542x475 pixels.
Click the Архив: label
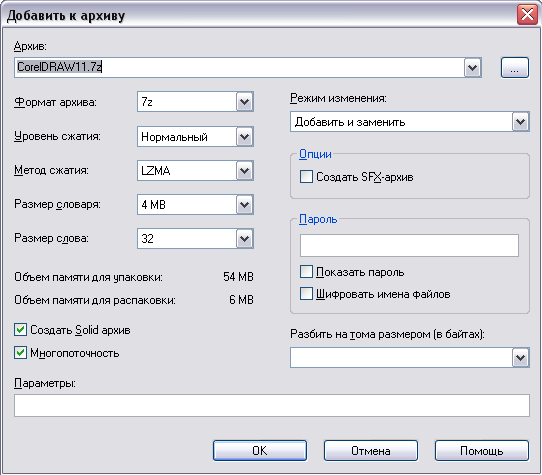(30, 46)
